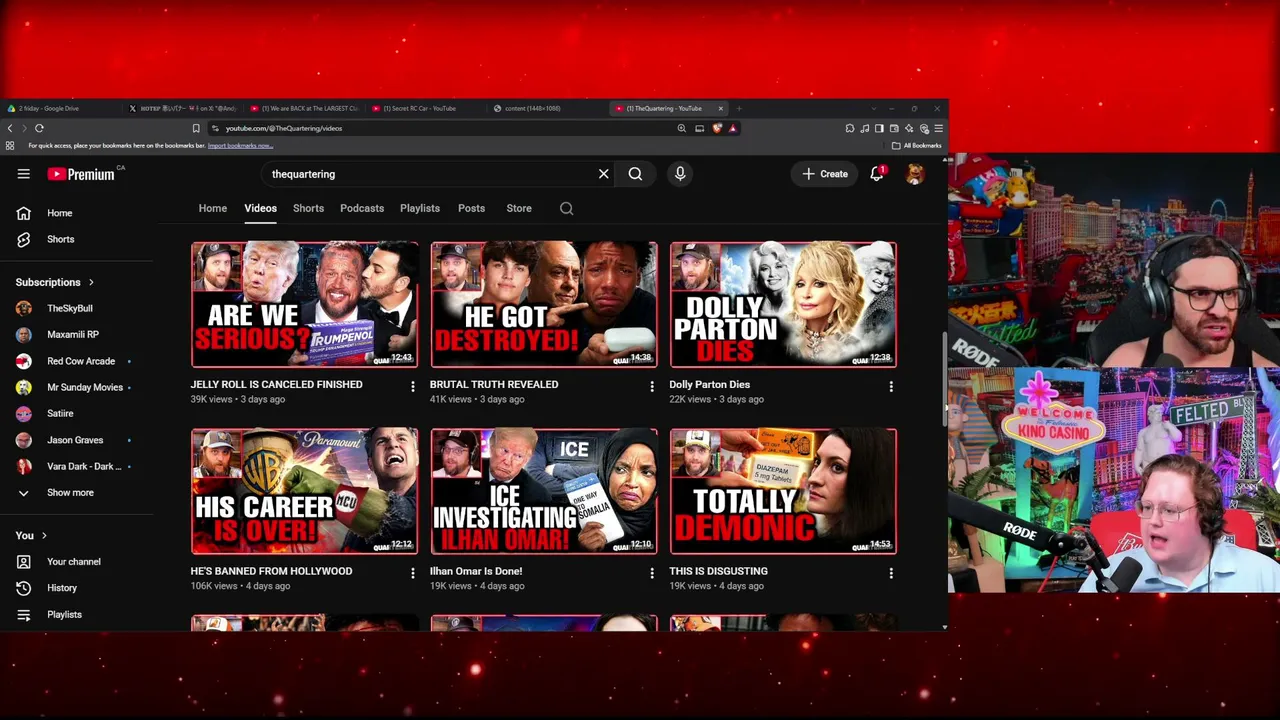
Task: Open options for Ilhan Omar is Done video
Action: (x=652, y=573)
